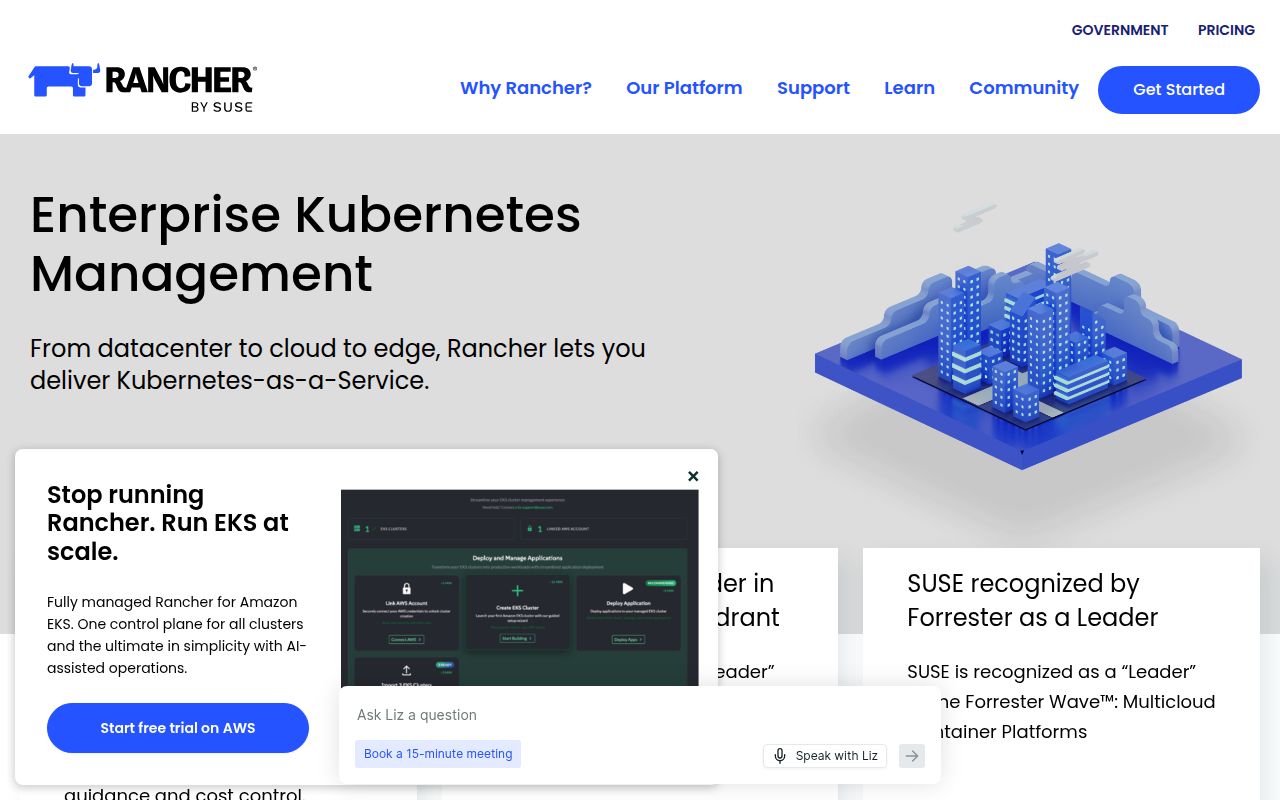
Task: Open the Our Platform menu
Action: (684, 88)
